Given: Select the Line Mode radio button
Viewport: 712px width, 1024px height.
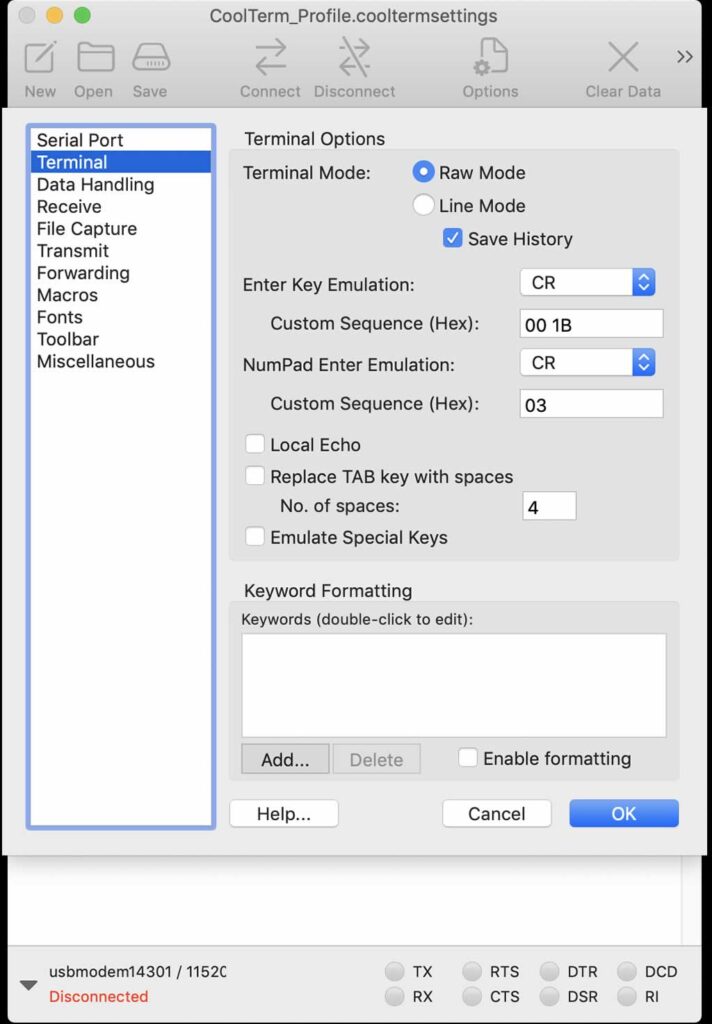Looking at the screenshot, I should click(424, 206).
